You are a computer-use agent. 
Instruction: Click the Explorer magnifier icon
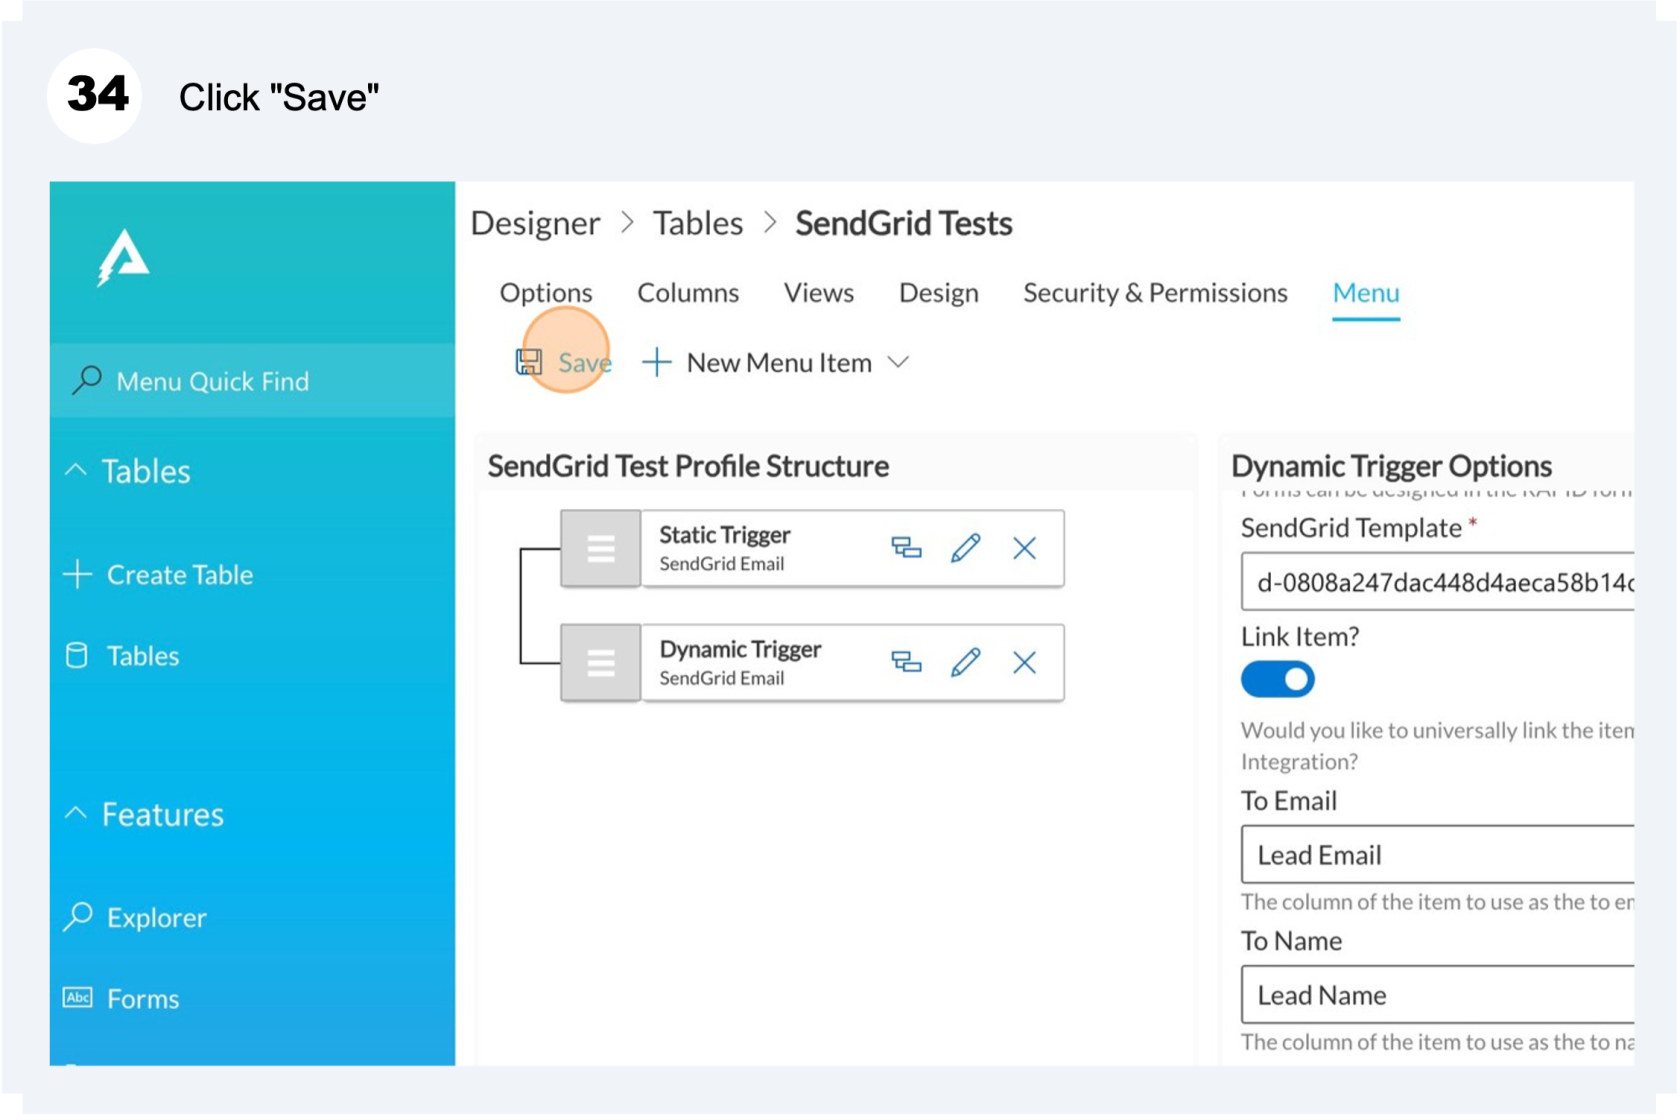tap(78, 917)
